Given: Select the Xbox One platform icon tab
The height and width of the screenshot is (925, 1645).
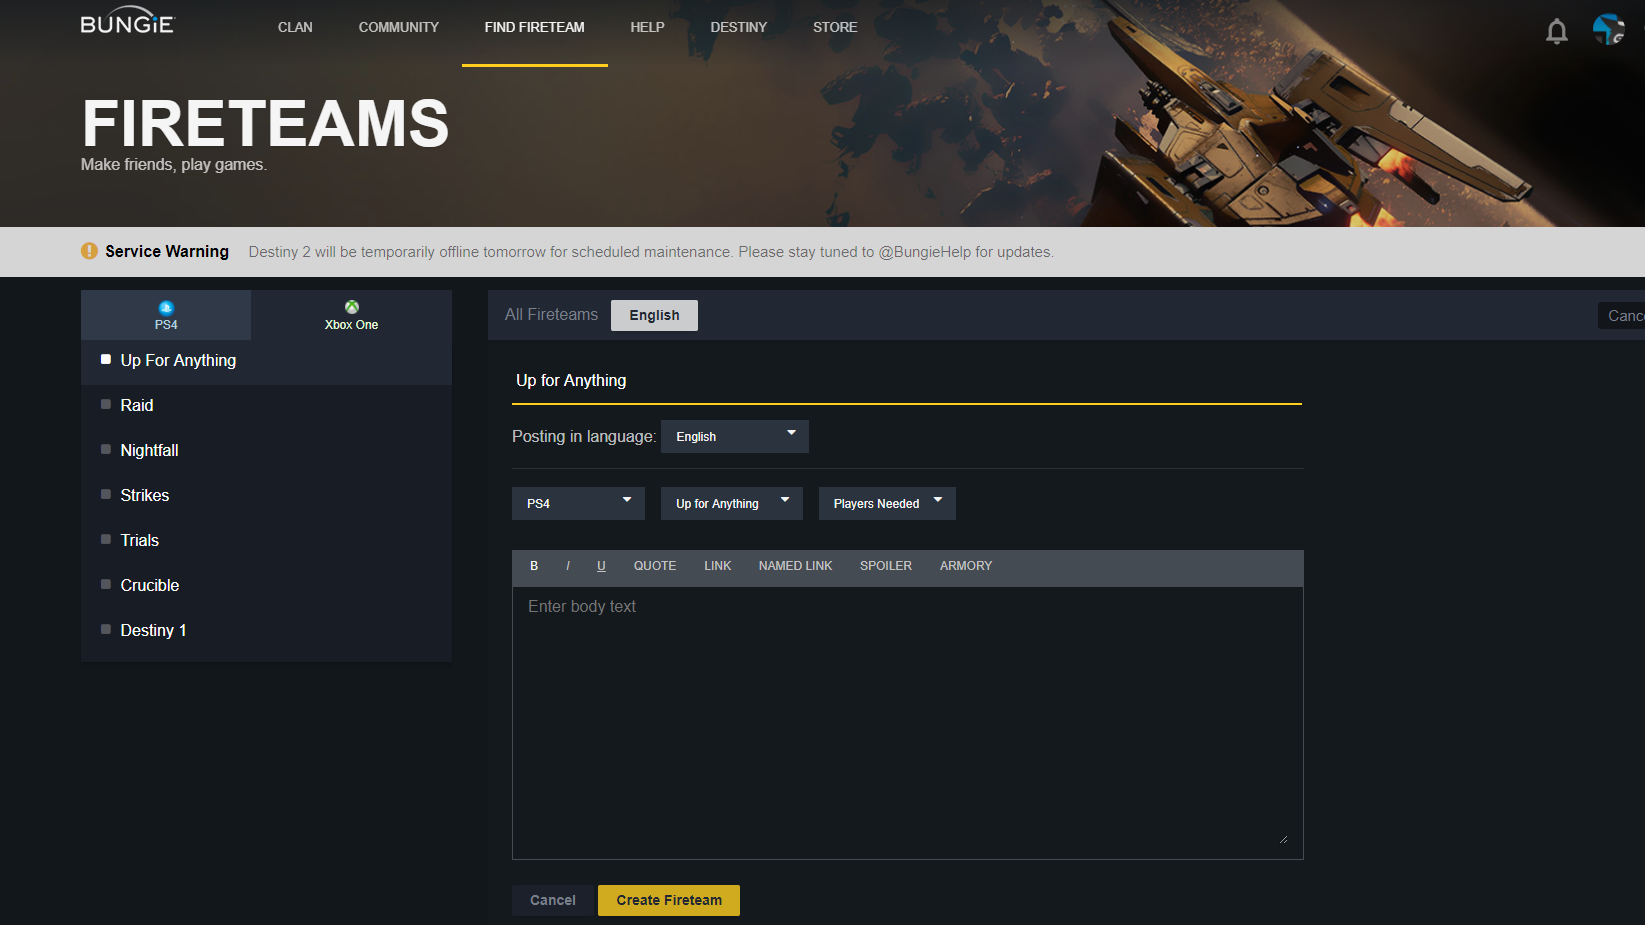Looking at the screenshot, I should 351,315.
